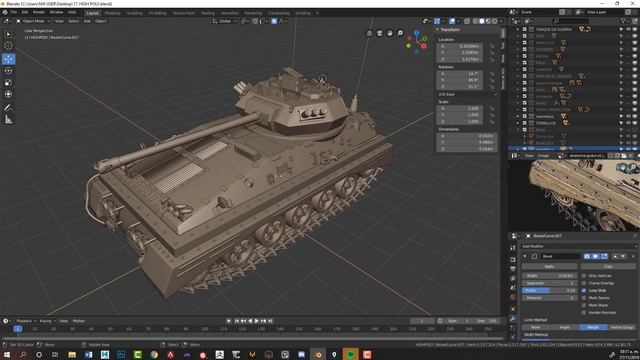Open the timeline Keying dropdown

[x=47, y=321]
